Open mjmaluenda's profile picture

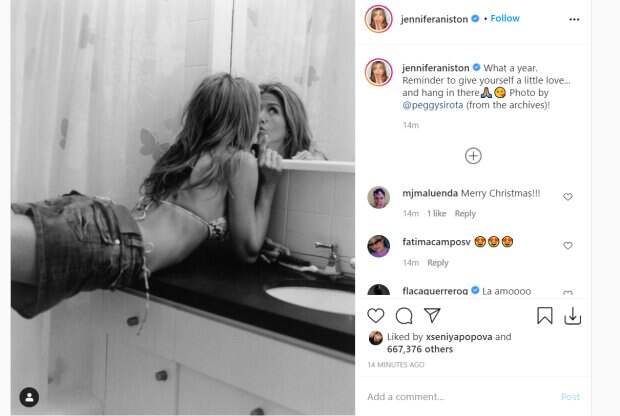click(x=378, y=197)
